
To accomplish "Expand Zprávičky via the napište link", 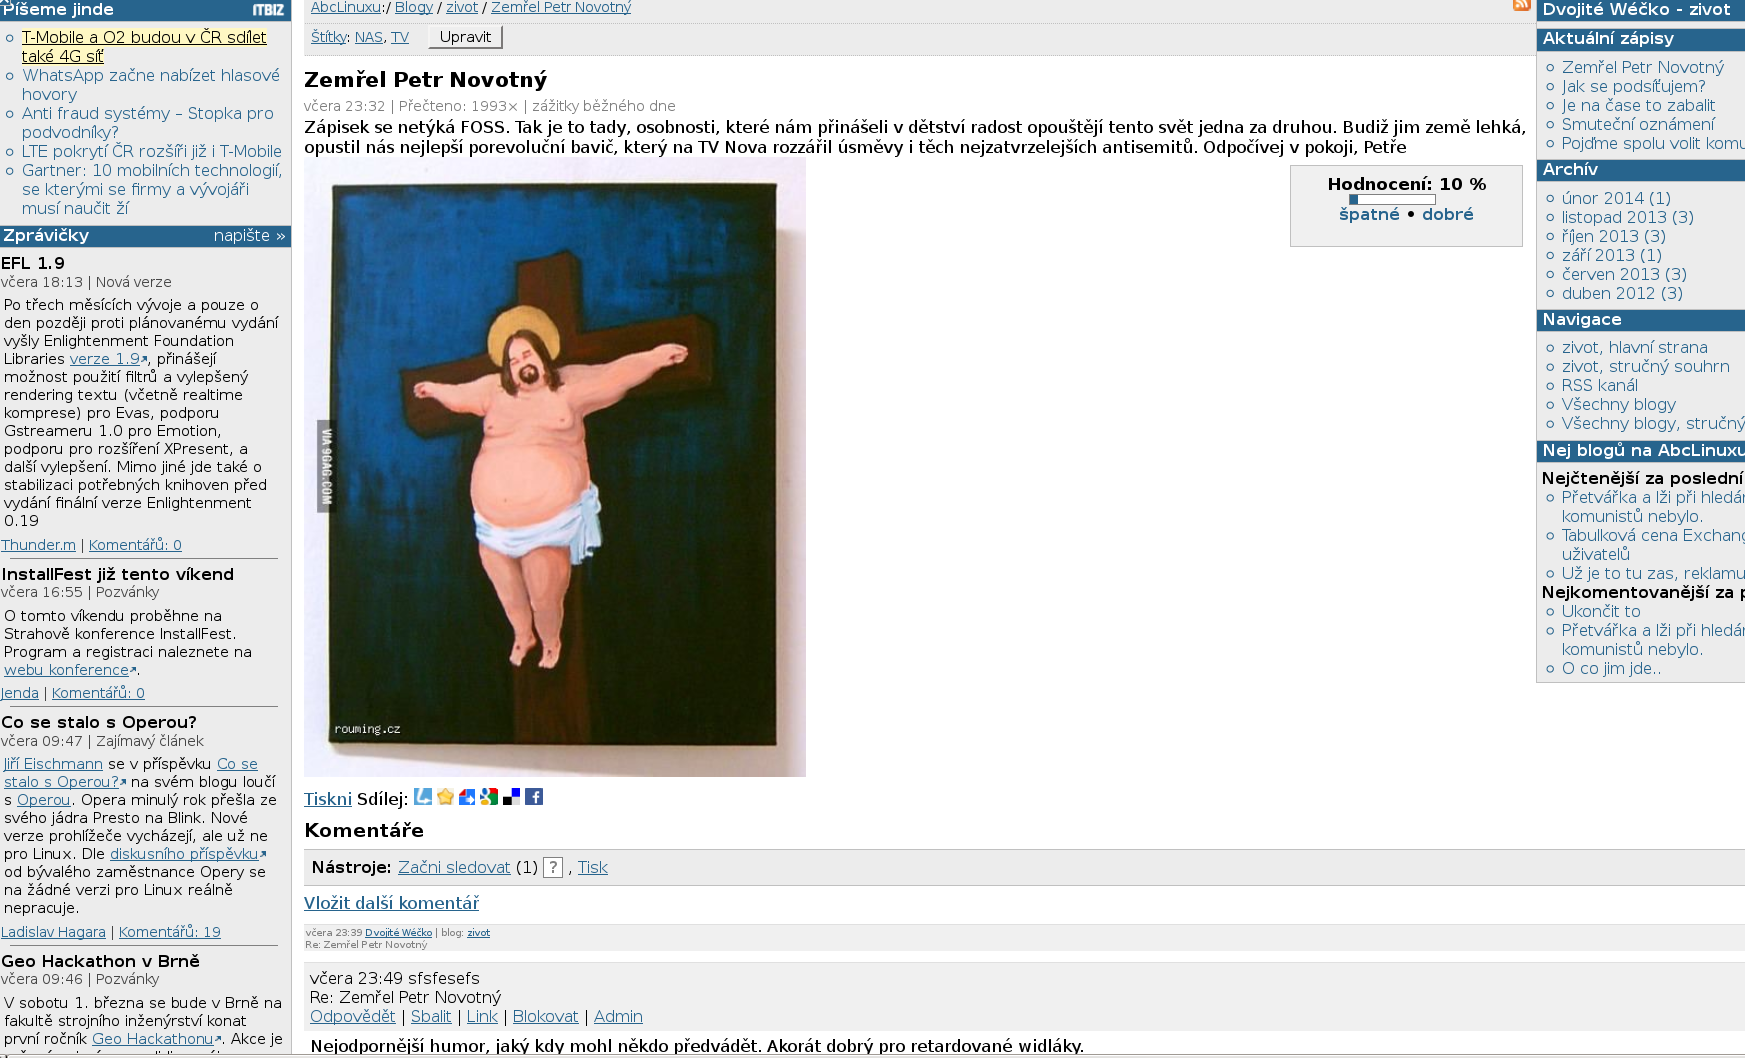I will pos(249,236).
